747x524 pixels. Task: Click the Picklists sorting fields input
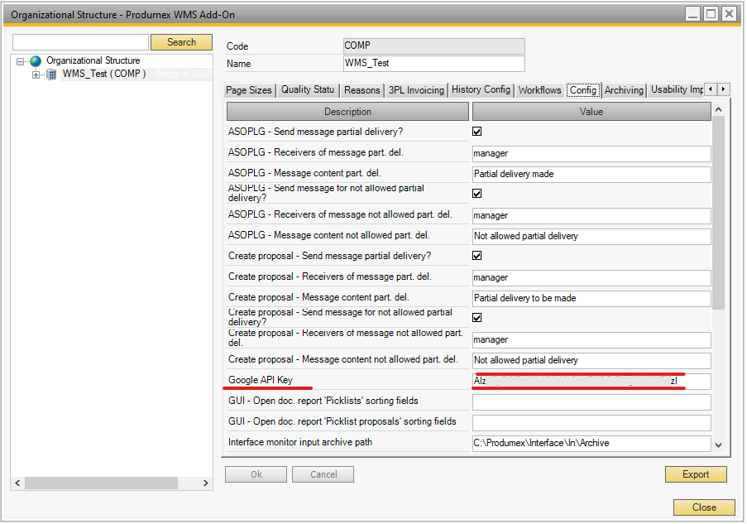point(591,402)
